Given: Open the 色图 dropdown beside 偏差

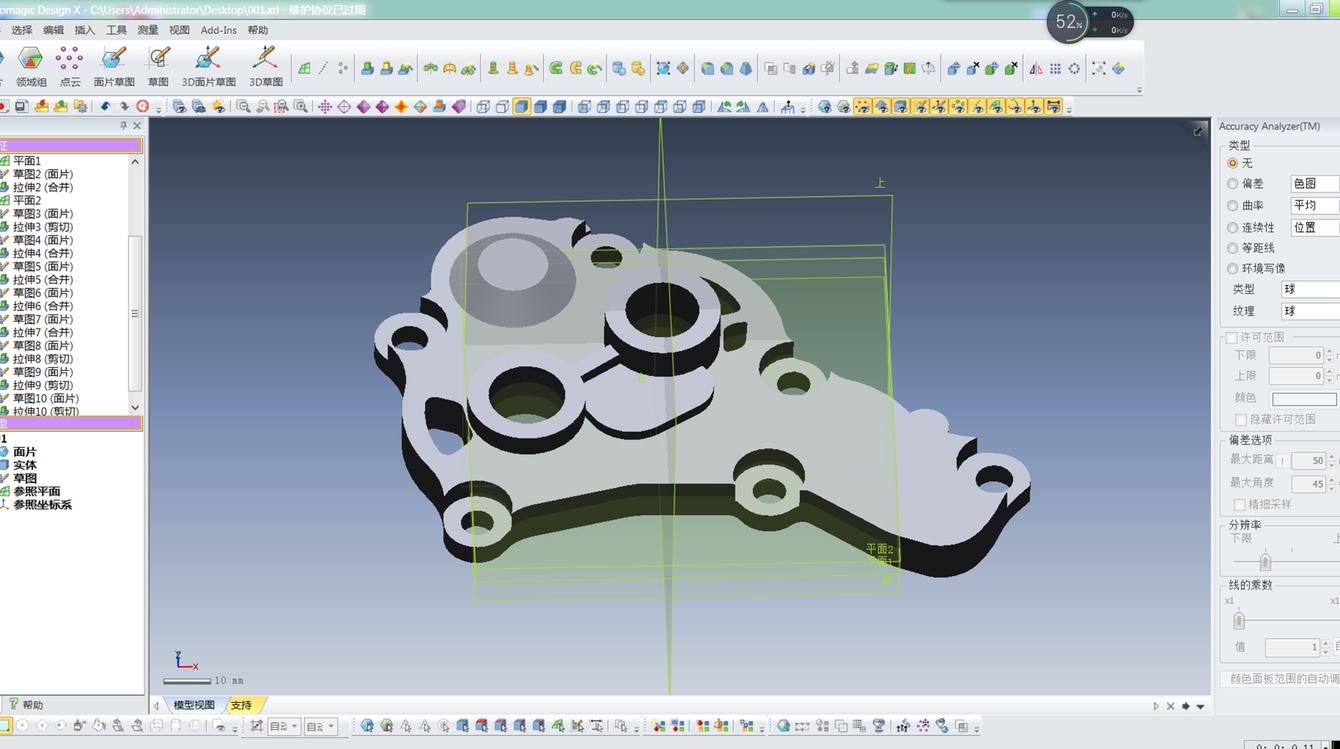Looking at the screenshot, I should (x=1314, y=184).
